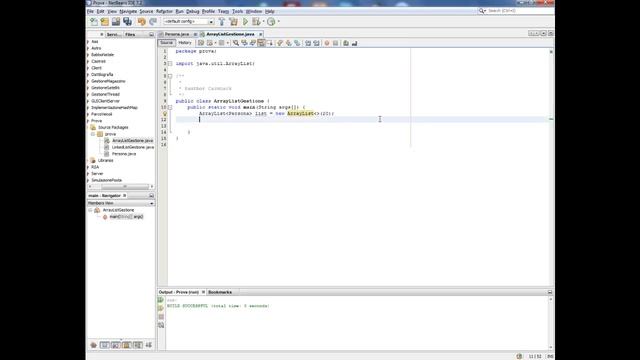Collapse the import fold on line 3

click(170, 64)
